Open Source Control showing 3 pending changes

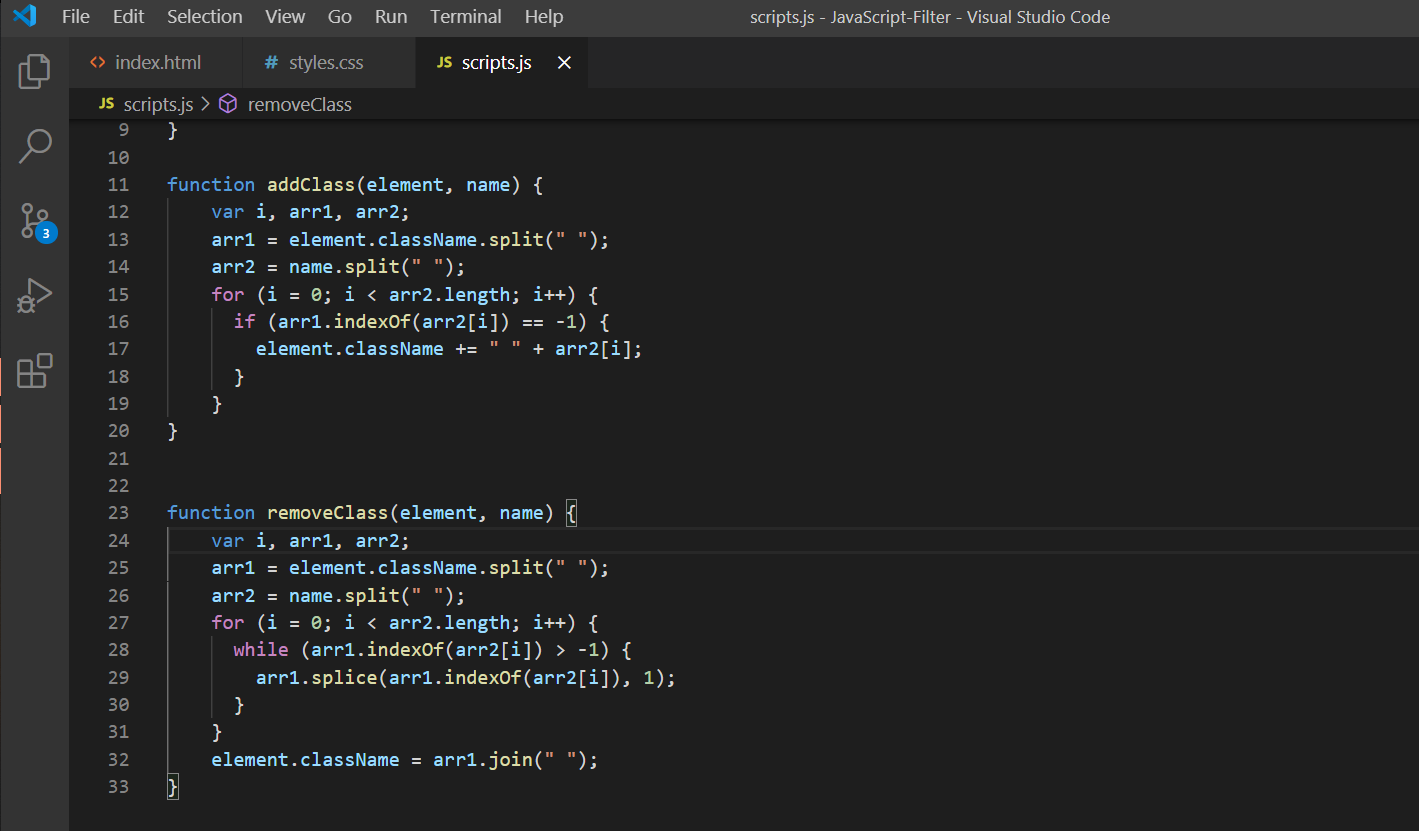pyautogui.click(x=35, y=221)
